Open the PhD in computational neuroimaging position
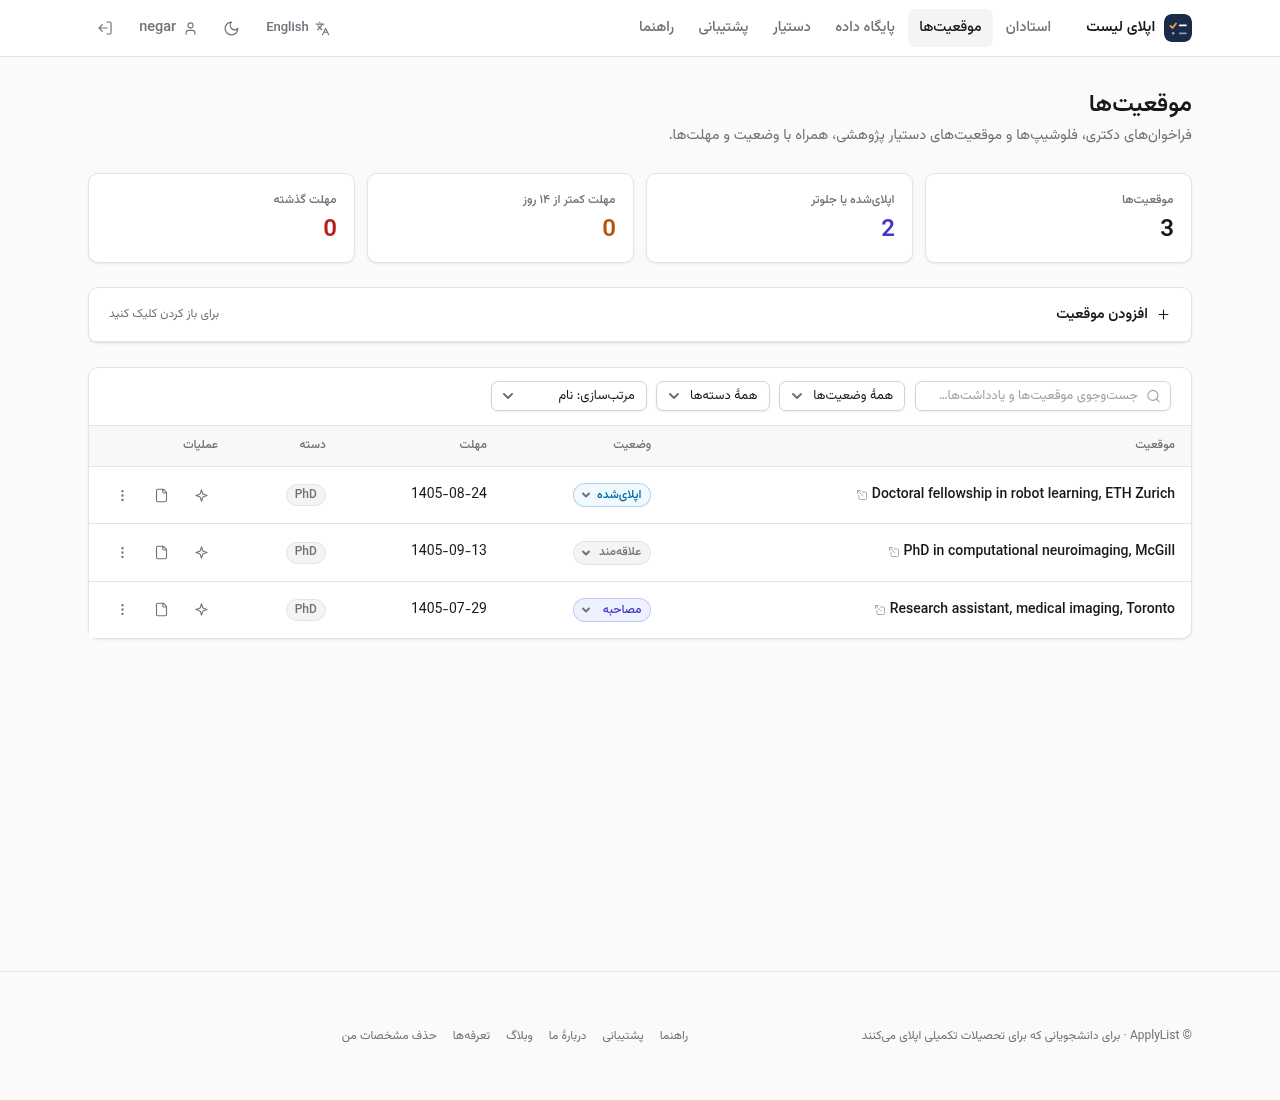The width and height of the screenshot is (1280, 1100). (x=1039, y=551)
